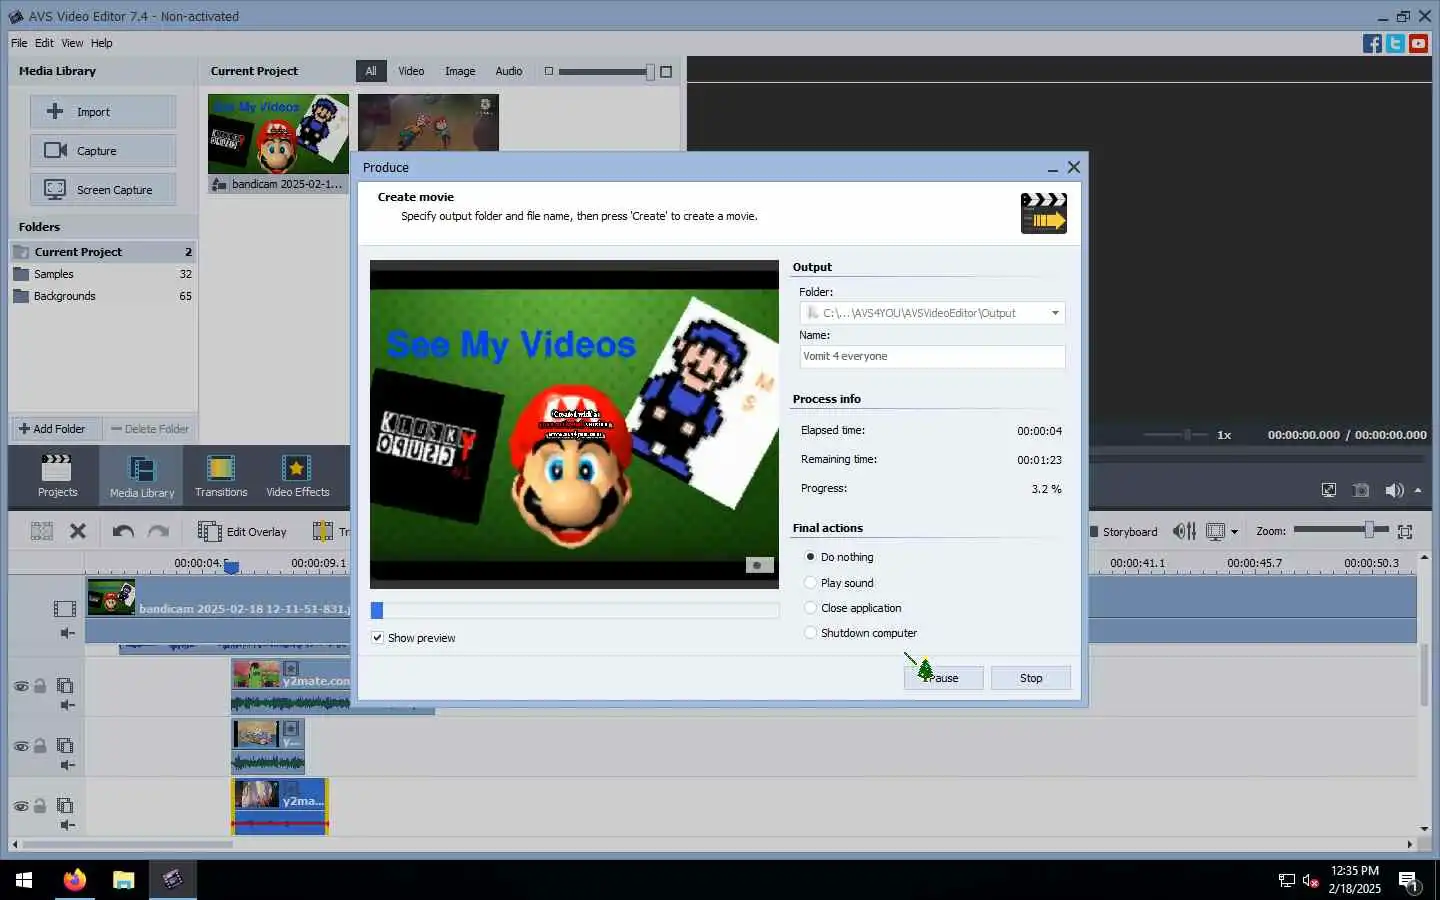Image resolution: width=1440 pixels, height=900 pixels.
Task: Toggle the Show preview checkbox
Action: pyautogui.click(x=377, y=637)
